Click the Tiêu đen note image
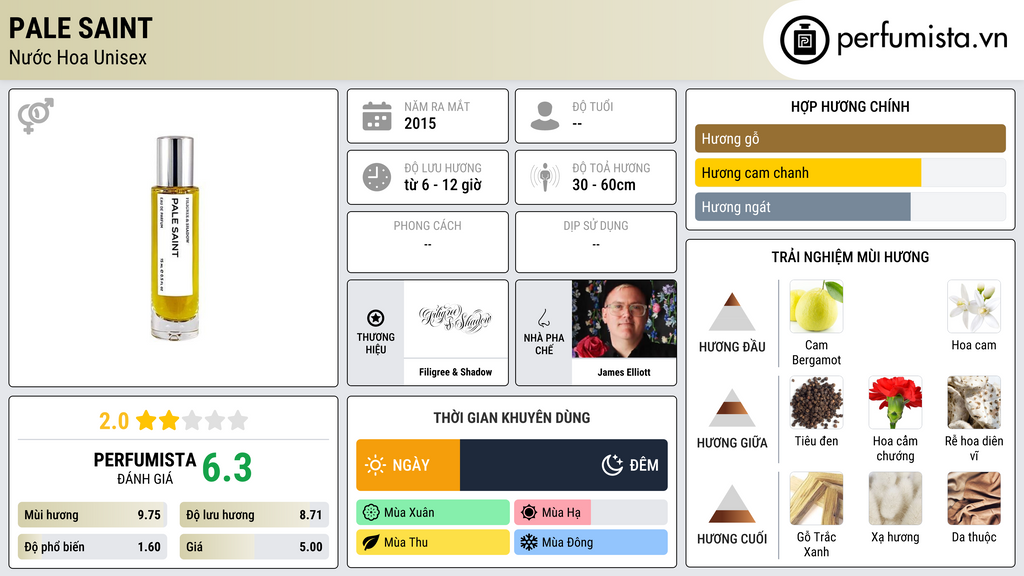1024x576 pixels. [x=816, y=402]
